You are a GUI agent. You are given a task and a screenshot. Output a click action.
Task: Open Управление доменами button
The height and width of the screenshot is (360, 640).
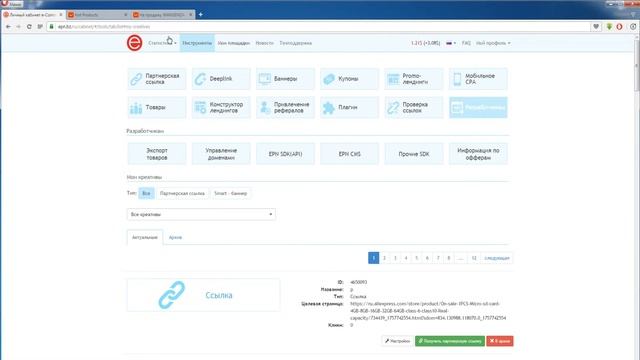[221, 154]
